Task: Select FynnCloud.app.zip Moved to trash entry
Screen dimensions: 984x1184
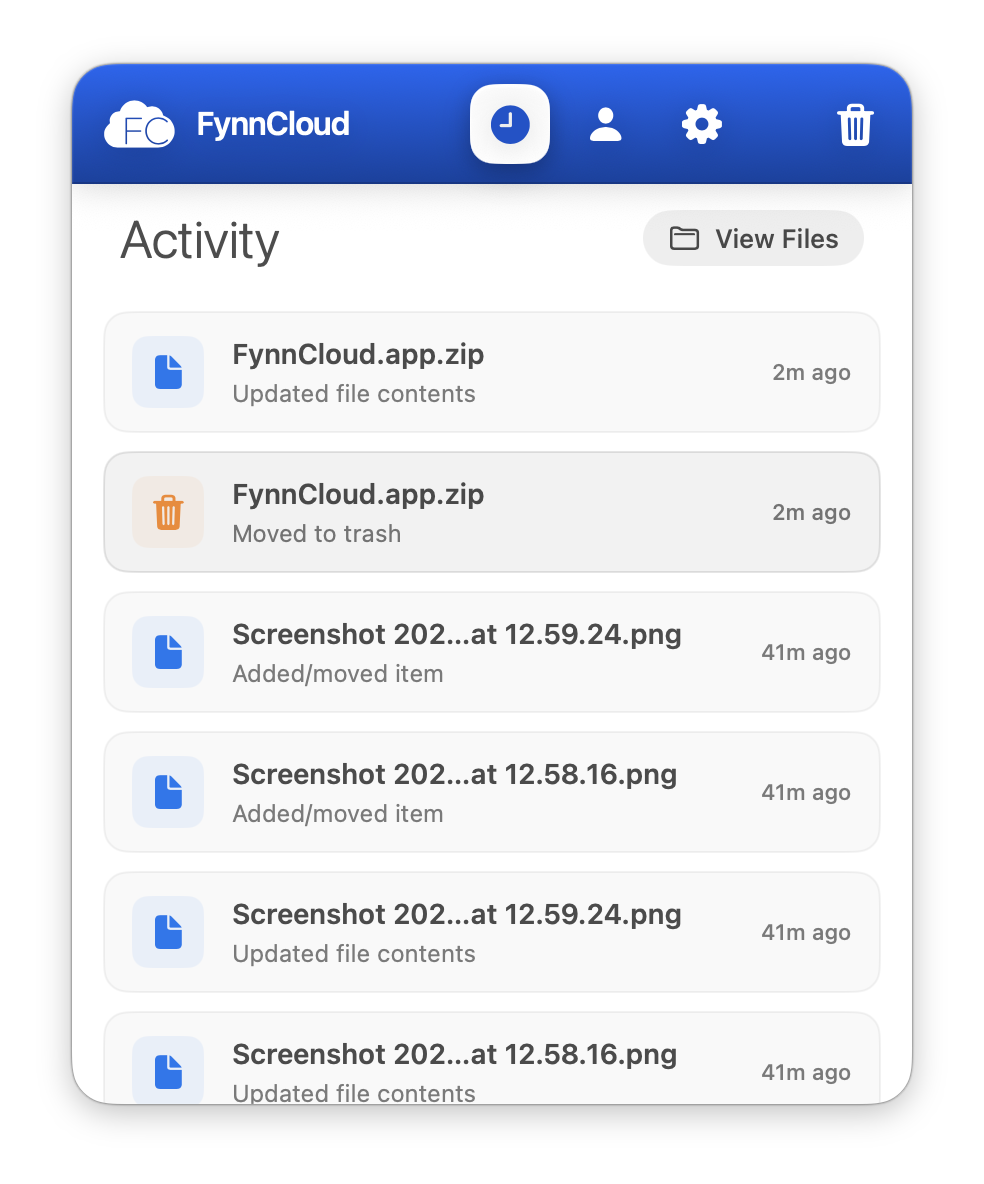Action: (492, 512)
